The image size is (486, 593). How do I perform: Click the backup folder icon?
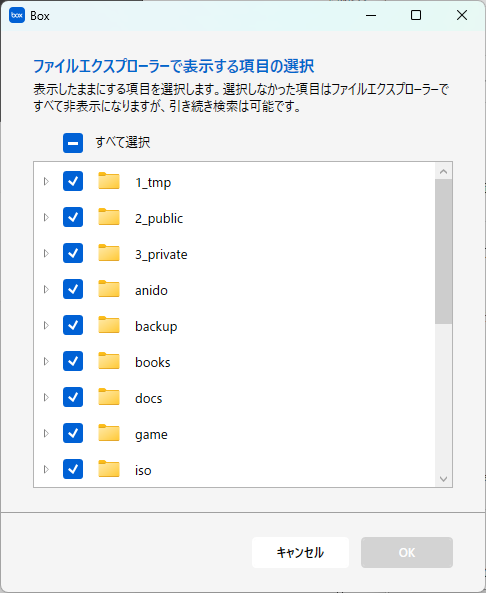[x=109, y=325]
